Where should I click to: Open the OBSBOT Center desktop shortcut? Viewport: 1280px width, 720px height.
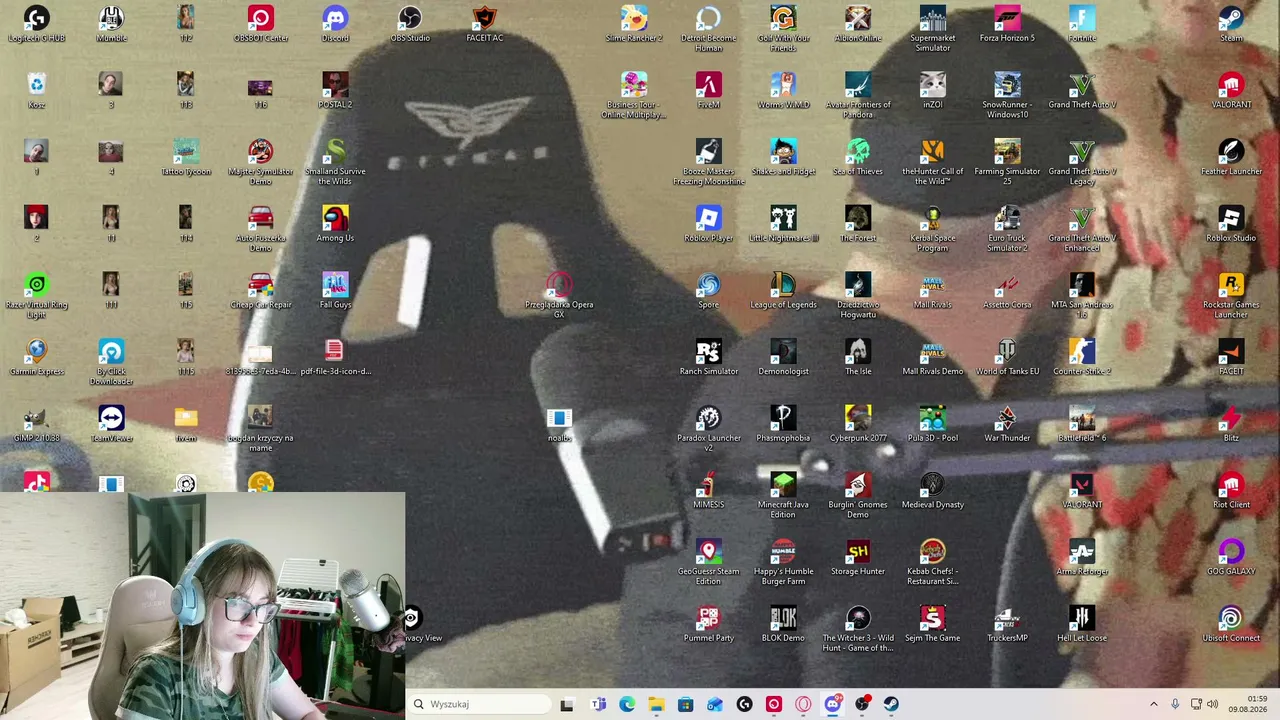point(260,24)
